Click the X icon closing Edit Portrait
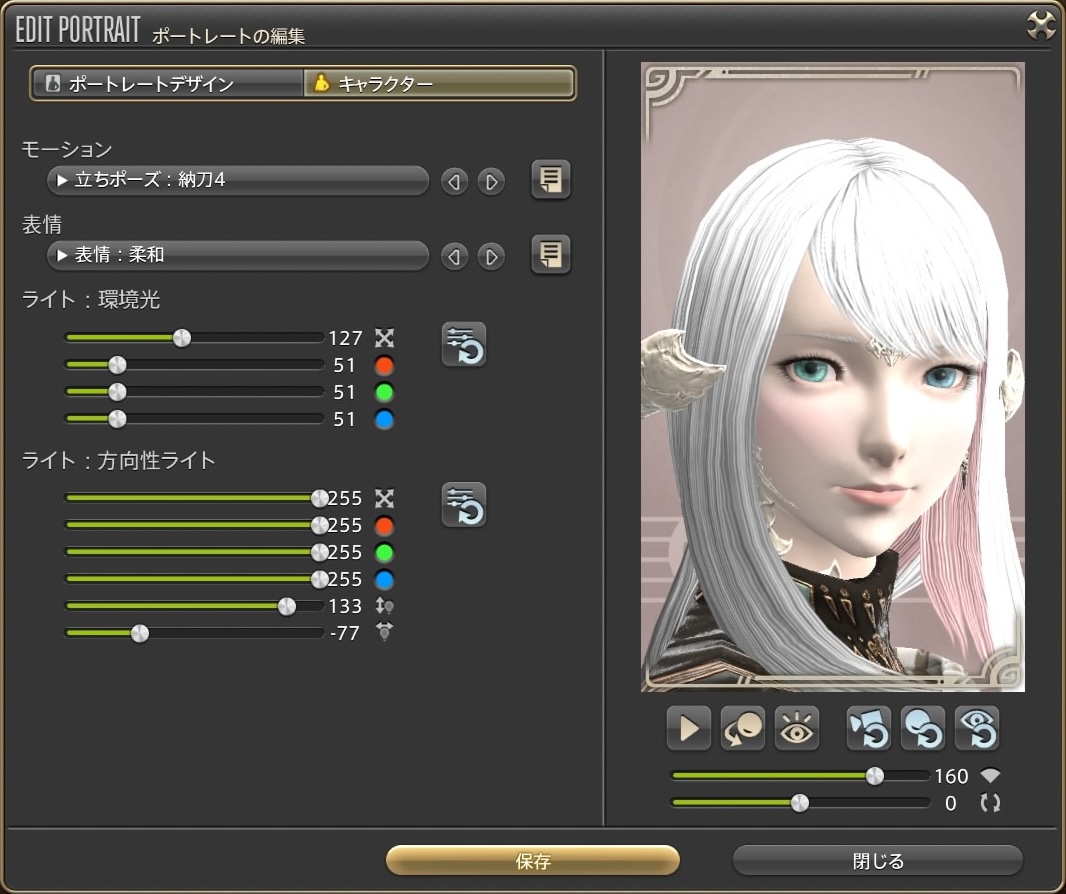The image size is (1066, 894). [1041, 26]
